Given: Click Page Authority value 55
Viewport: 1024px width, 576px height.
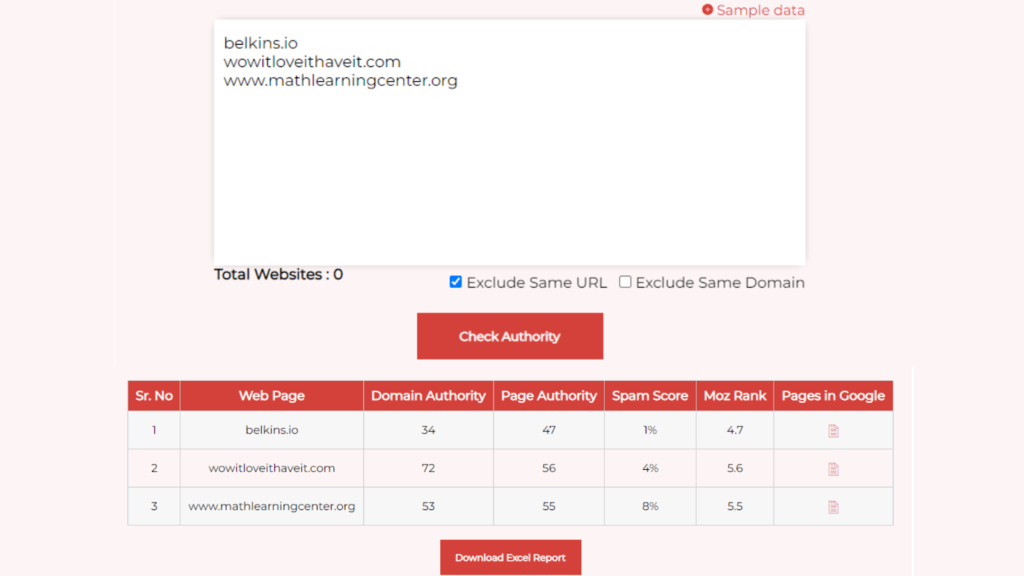Looking at the screenshot, I should tap(549, 506).
